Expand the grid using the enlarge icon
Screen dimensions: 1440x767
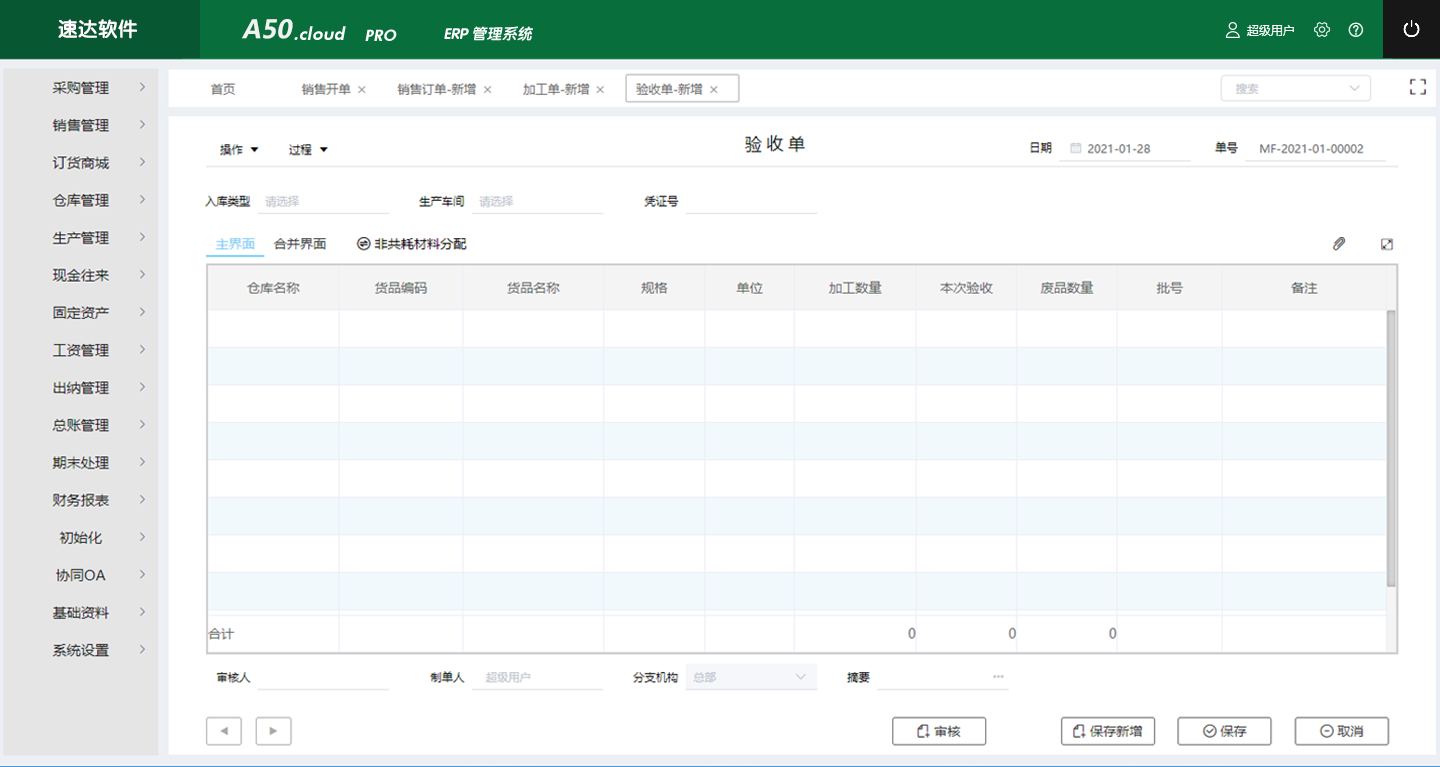(x=1386, y=243)
